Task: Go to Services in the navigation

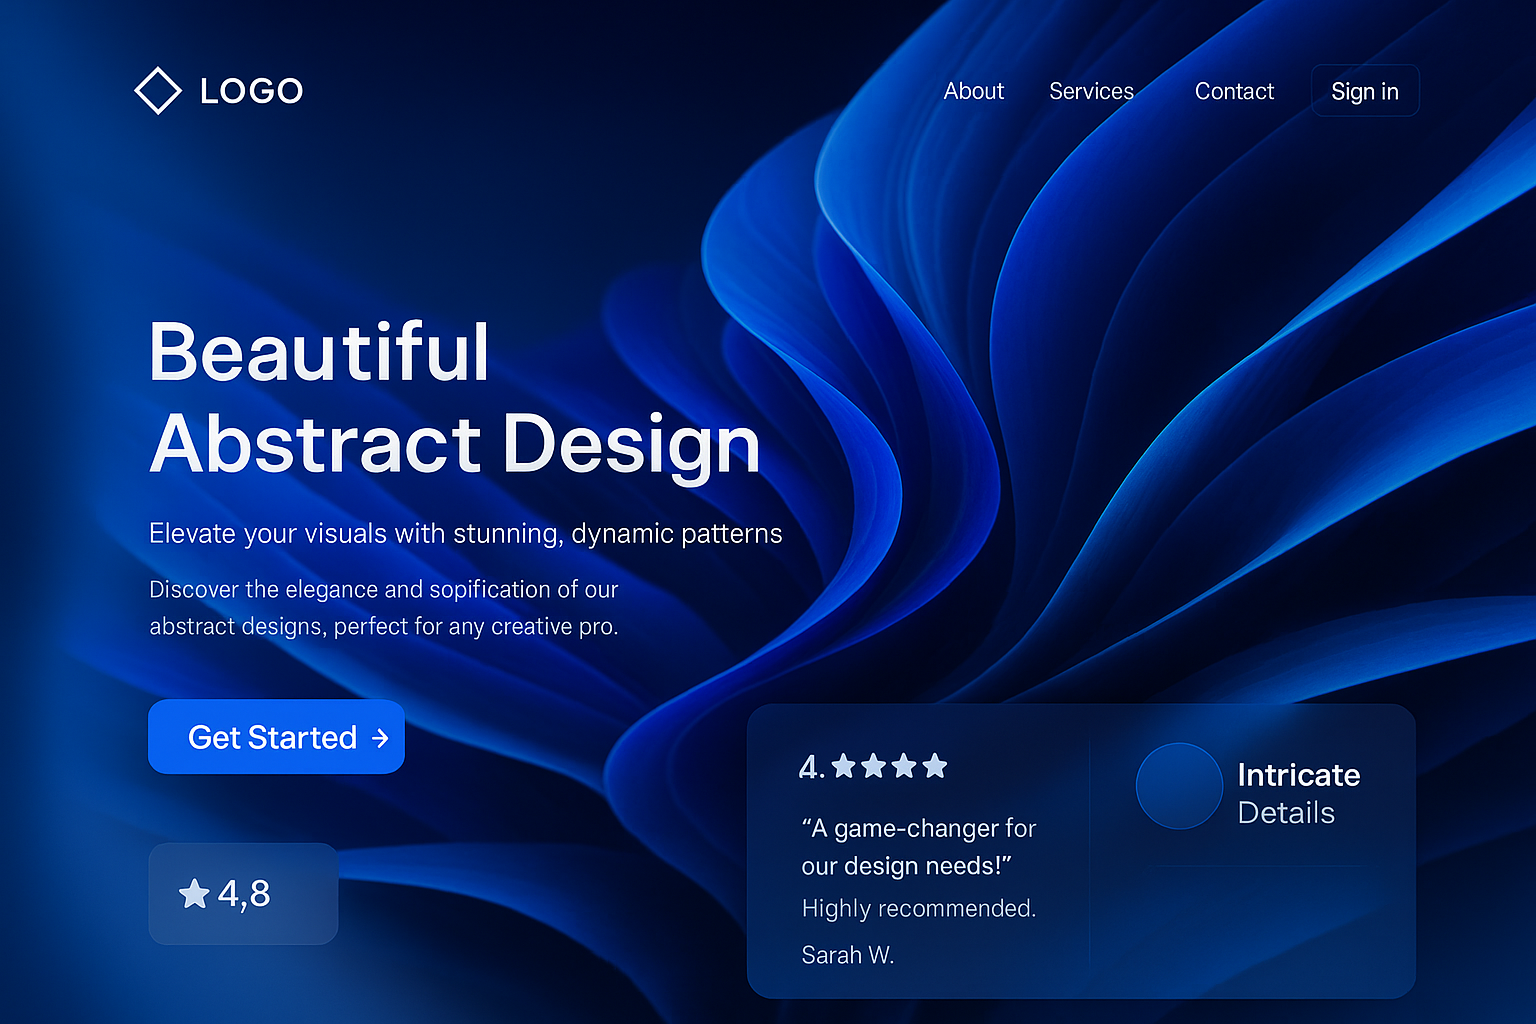Action: click(1091, 91)
